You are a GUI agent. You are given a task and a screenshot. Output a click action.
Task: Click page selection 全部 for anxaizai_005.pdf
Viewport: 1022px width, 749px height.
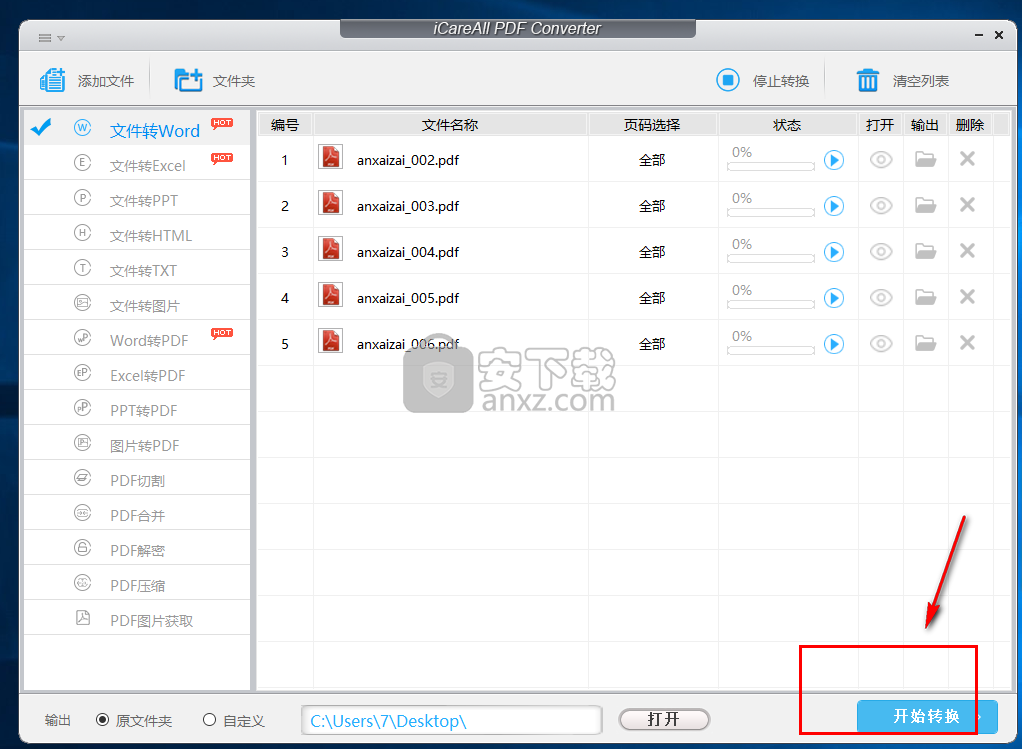[x=652, y=299]
